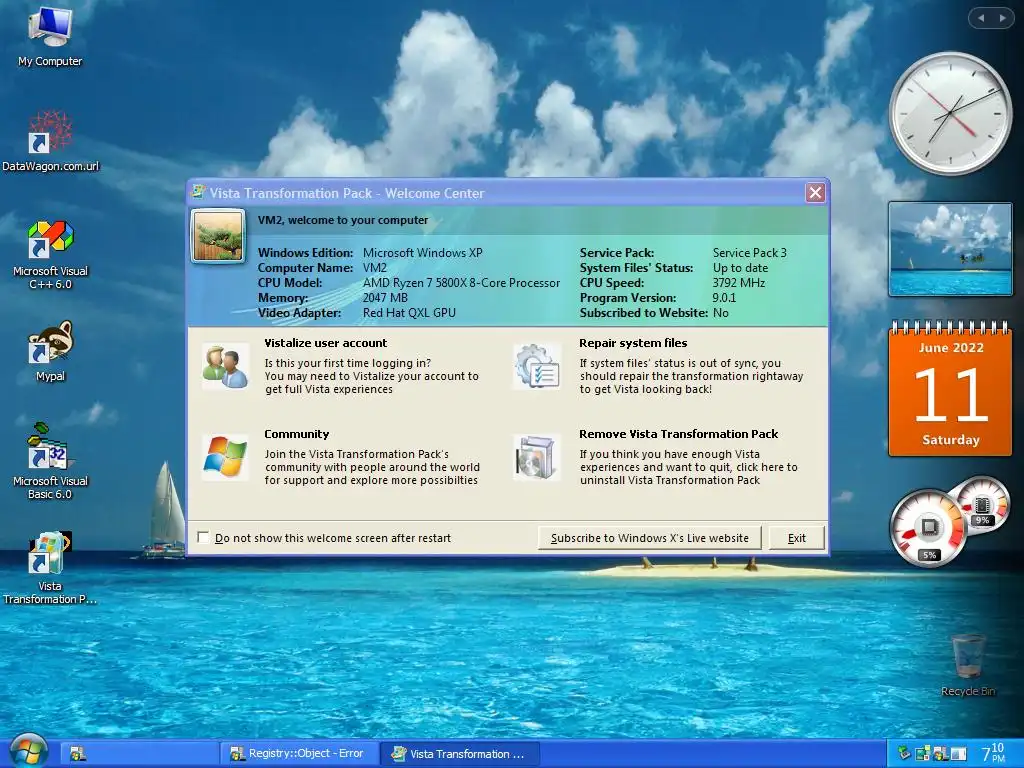1024x768 pixels.
Task: Launch Microsoft Visual C++ 6.0 shortcut
Action: coord(50,255)
